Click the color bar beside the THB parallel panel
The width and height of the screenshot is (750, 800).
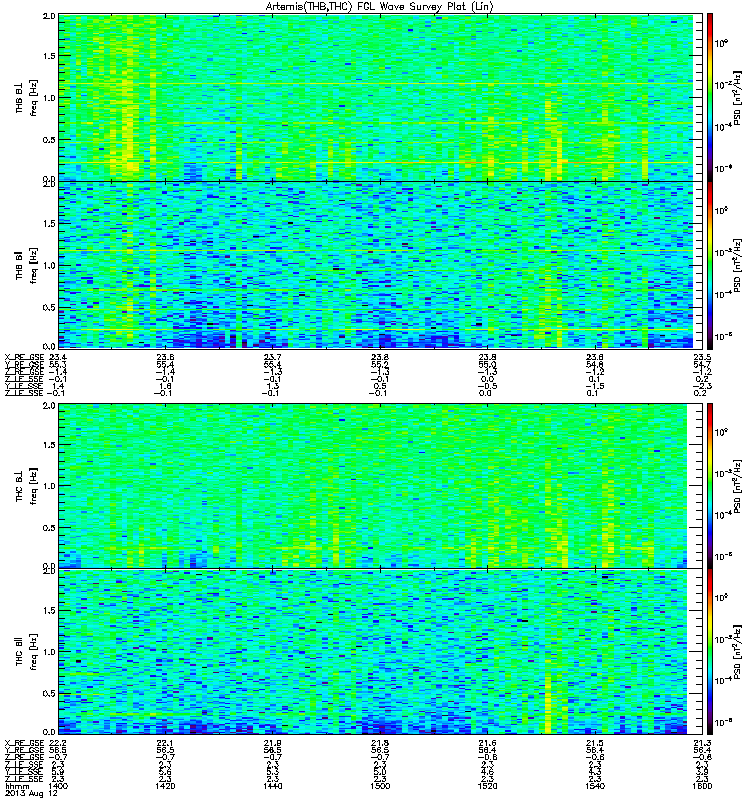click(710, 265)
